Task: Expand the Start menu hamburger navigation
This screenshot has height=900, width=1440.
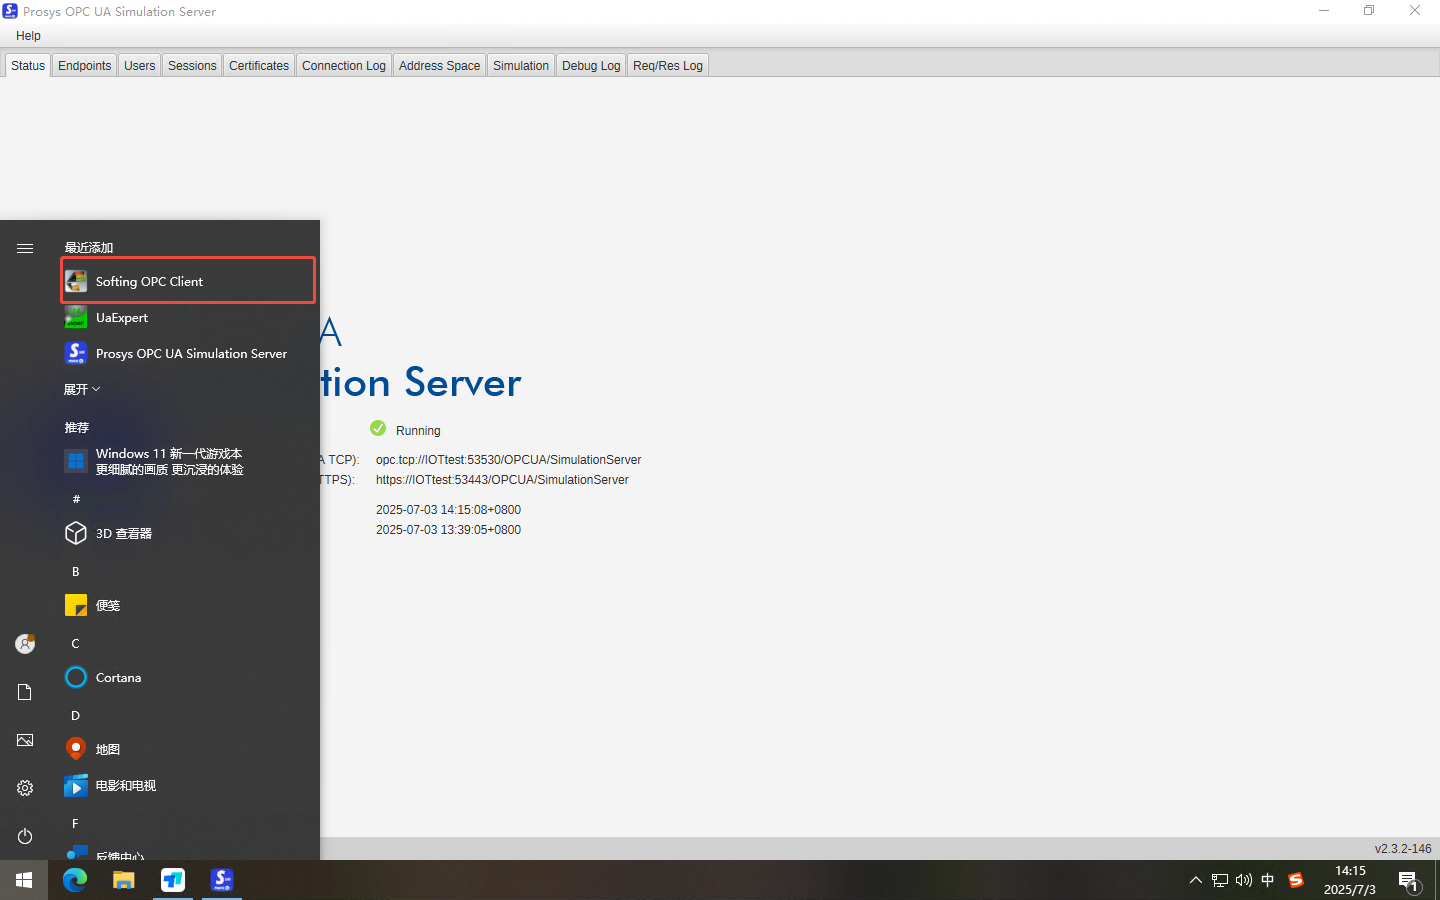Action: coord(24,248)
